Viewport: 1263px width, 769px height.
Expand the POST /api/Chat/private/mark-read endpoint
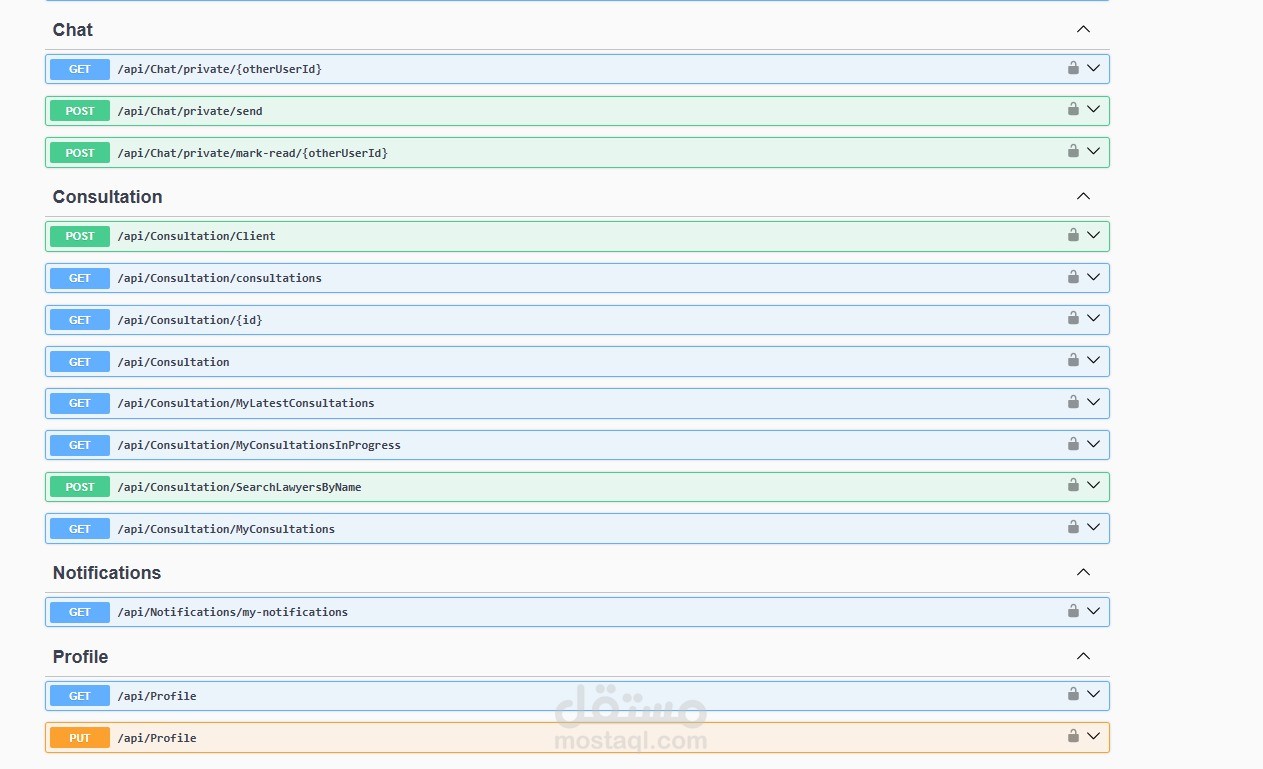tap(1093, 152)
